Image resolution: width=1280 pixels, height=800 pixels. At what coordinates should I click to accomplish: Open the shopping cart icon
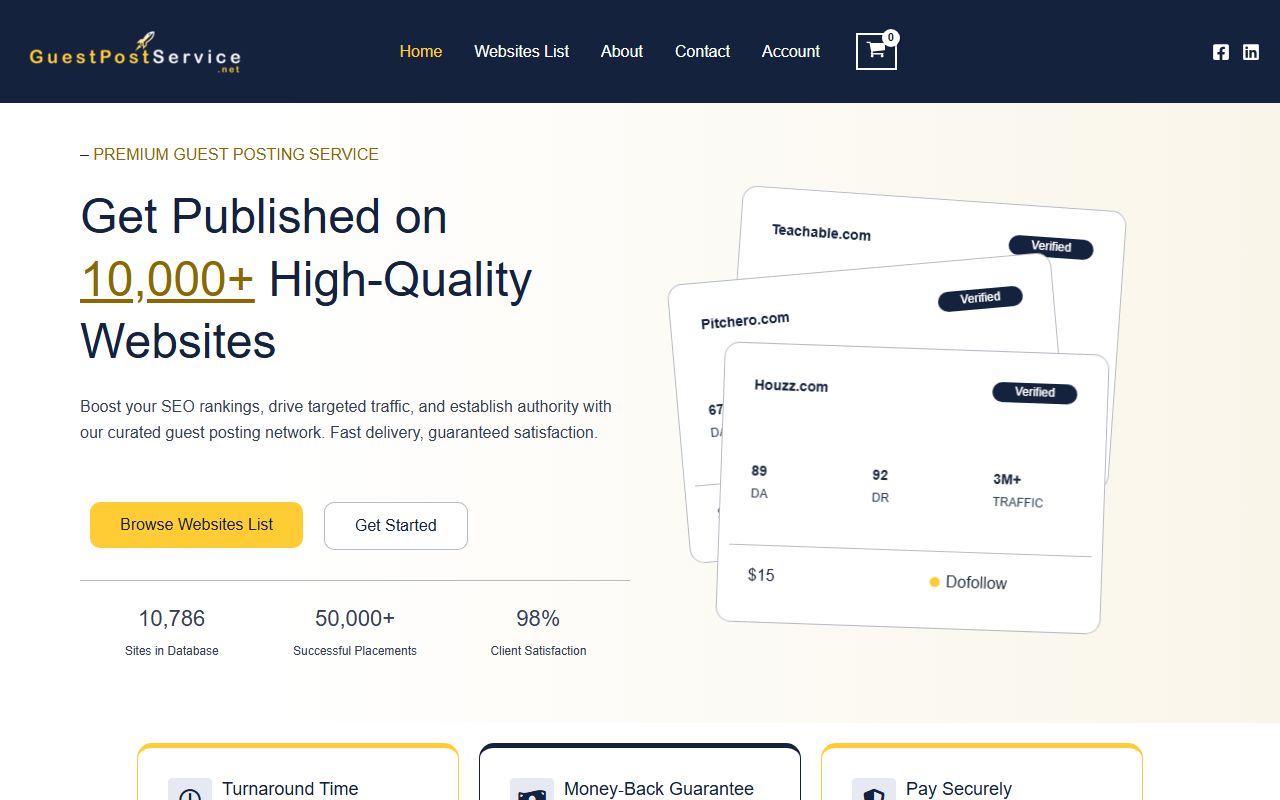pos(876,51)
